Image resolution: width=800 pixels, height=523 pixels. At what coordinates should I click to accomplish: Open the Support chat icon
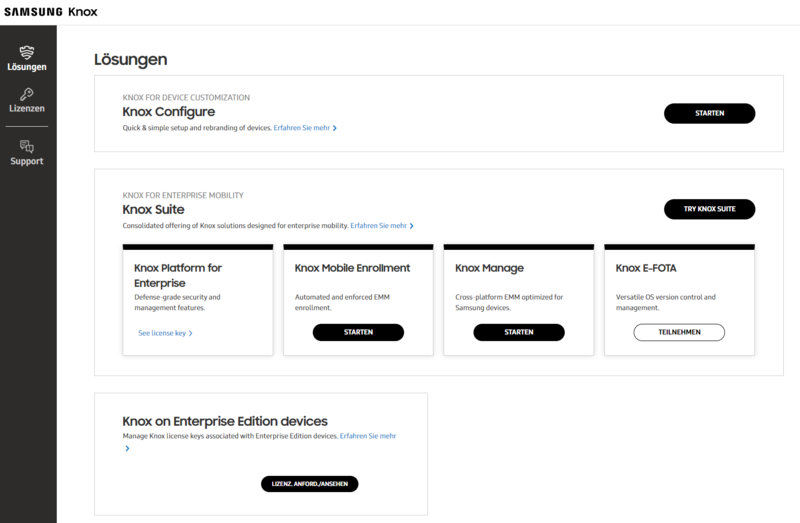click(x=27, y=146)
